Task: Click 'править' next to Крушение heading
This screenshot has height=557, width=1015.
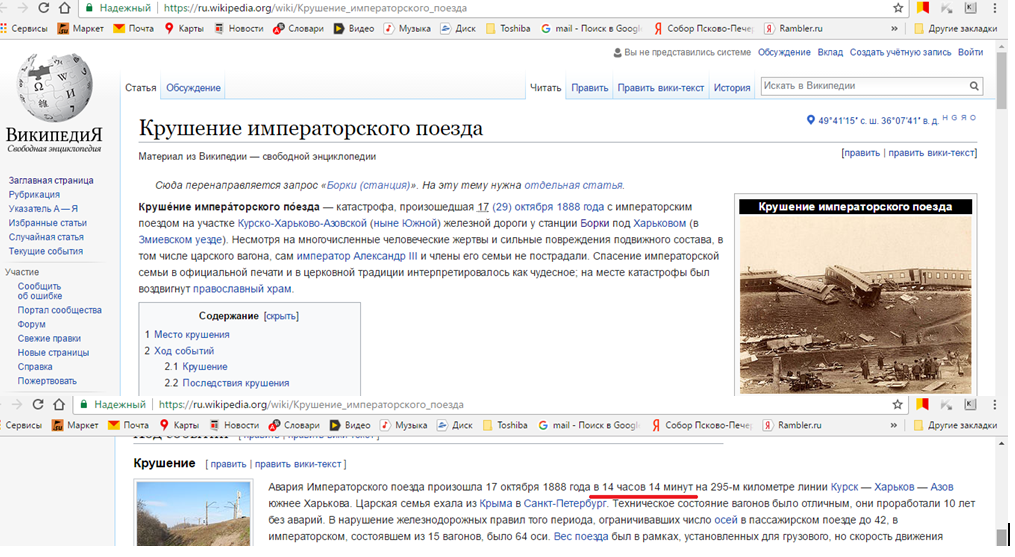Action: (x=228, y=464)
